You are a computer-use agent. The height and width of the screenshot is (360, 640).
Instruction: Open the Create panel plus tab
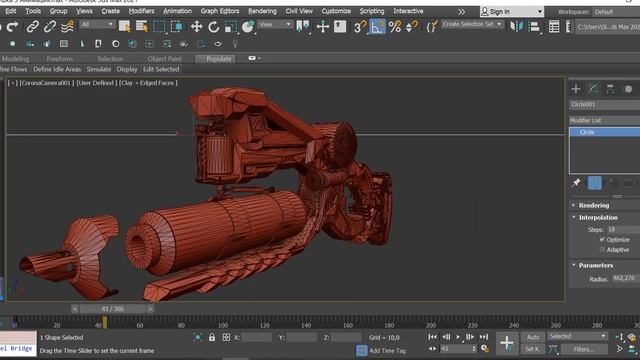click(576, 89)
